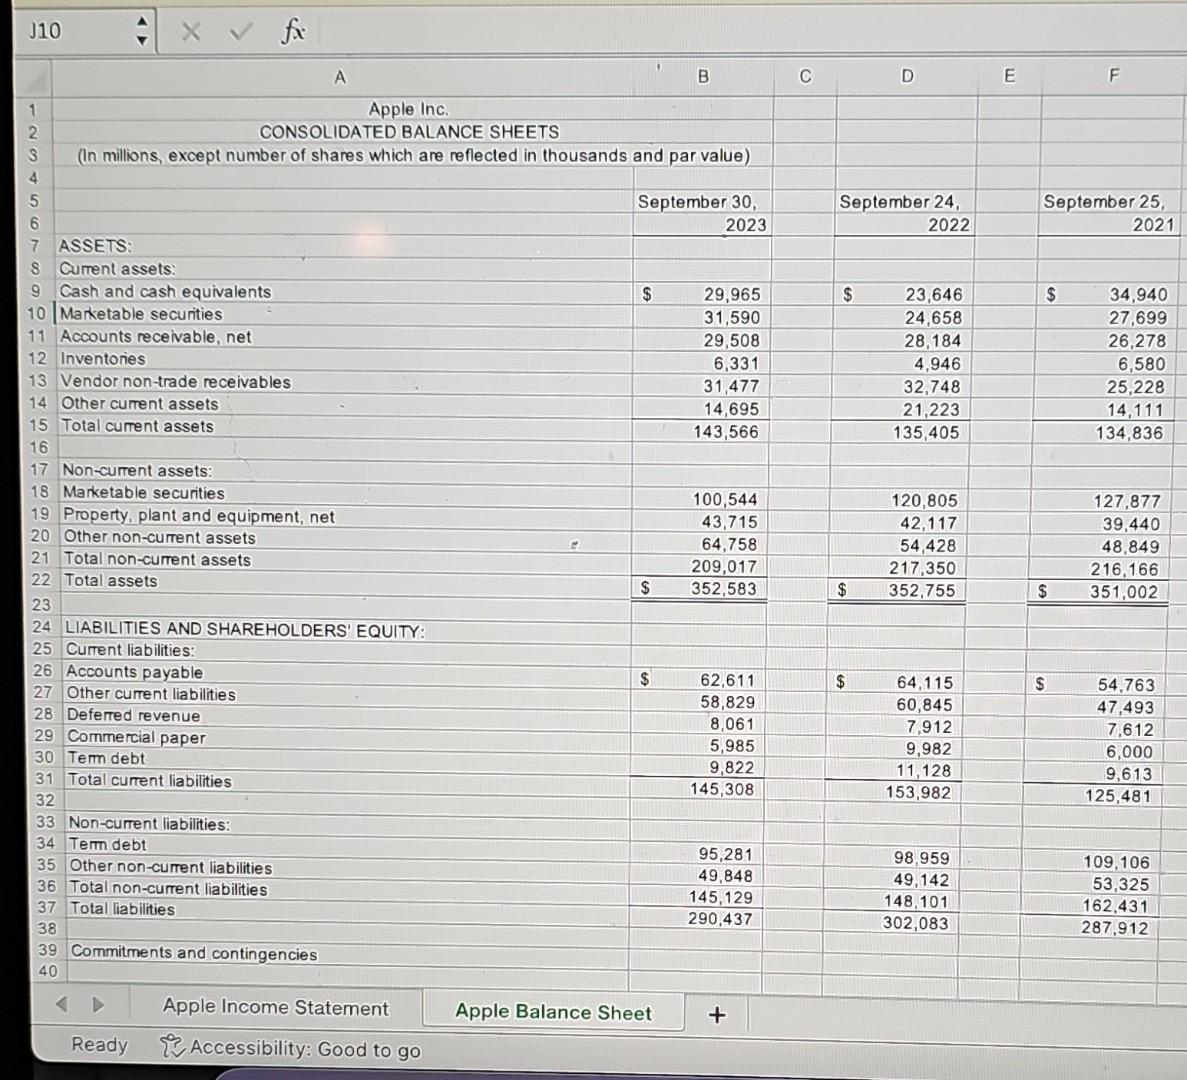Click the Ready status indicator

(99, 1044)
